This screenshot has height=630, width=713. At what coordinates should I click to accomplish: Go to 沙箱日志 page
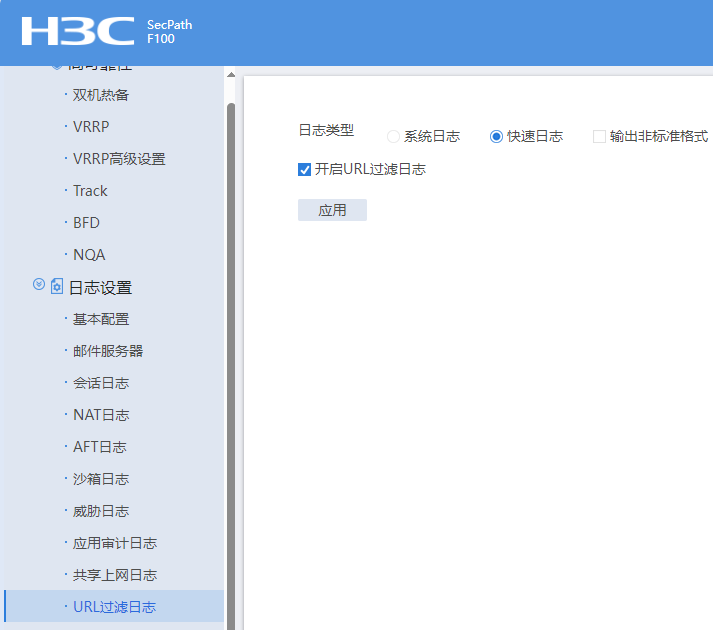pyautogui.click(x=101, y=479)
